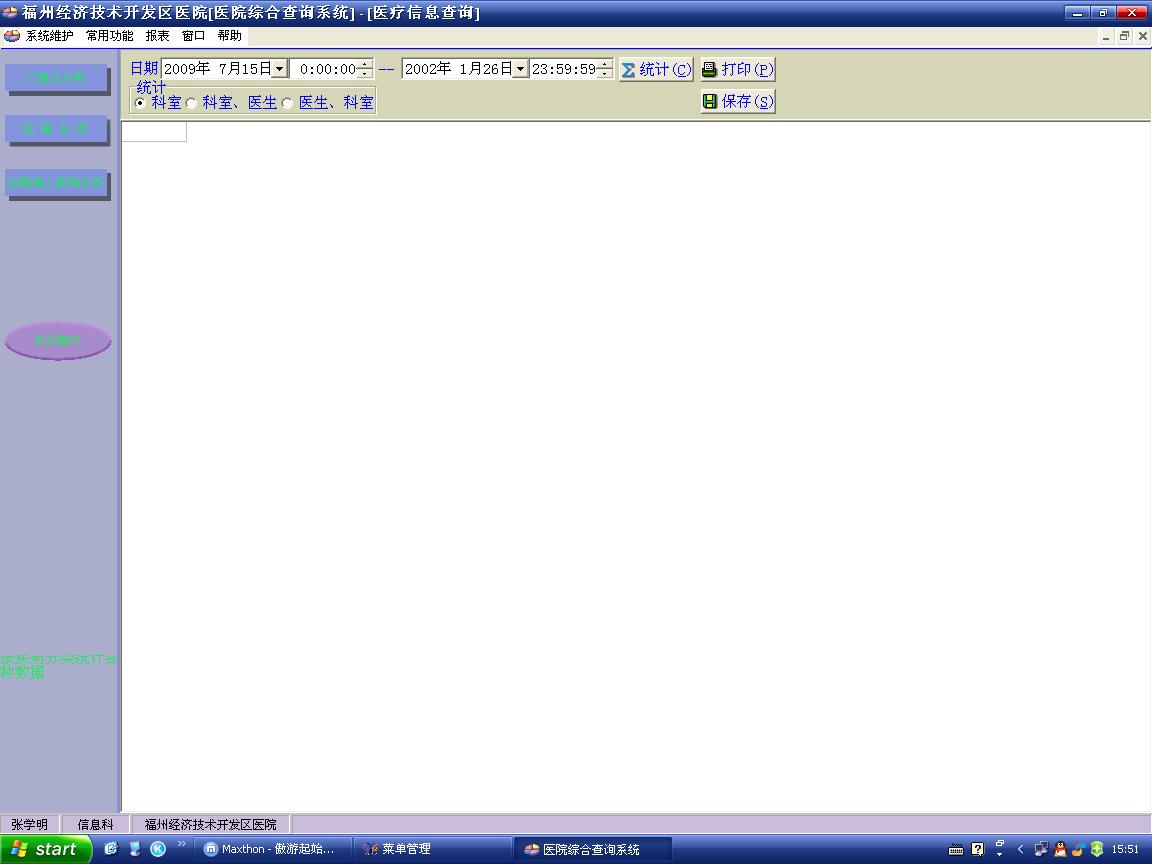Decrease the start time 0:00:00 spinner down

[x=364, y=73]
